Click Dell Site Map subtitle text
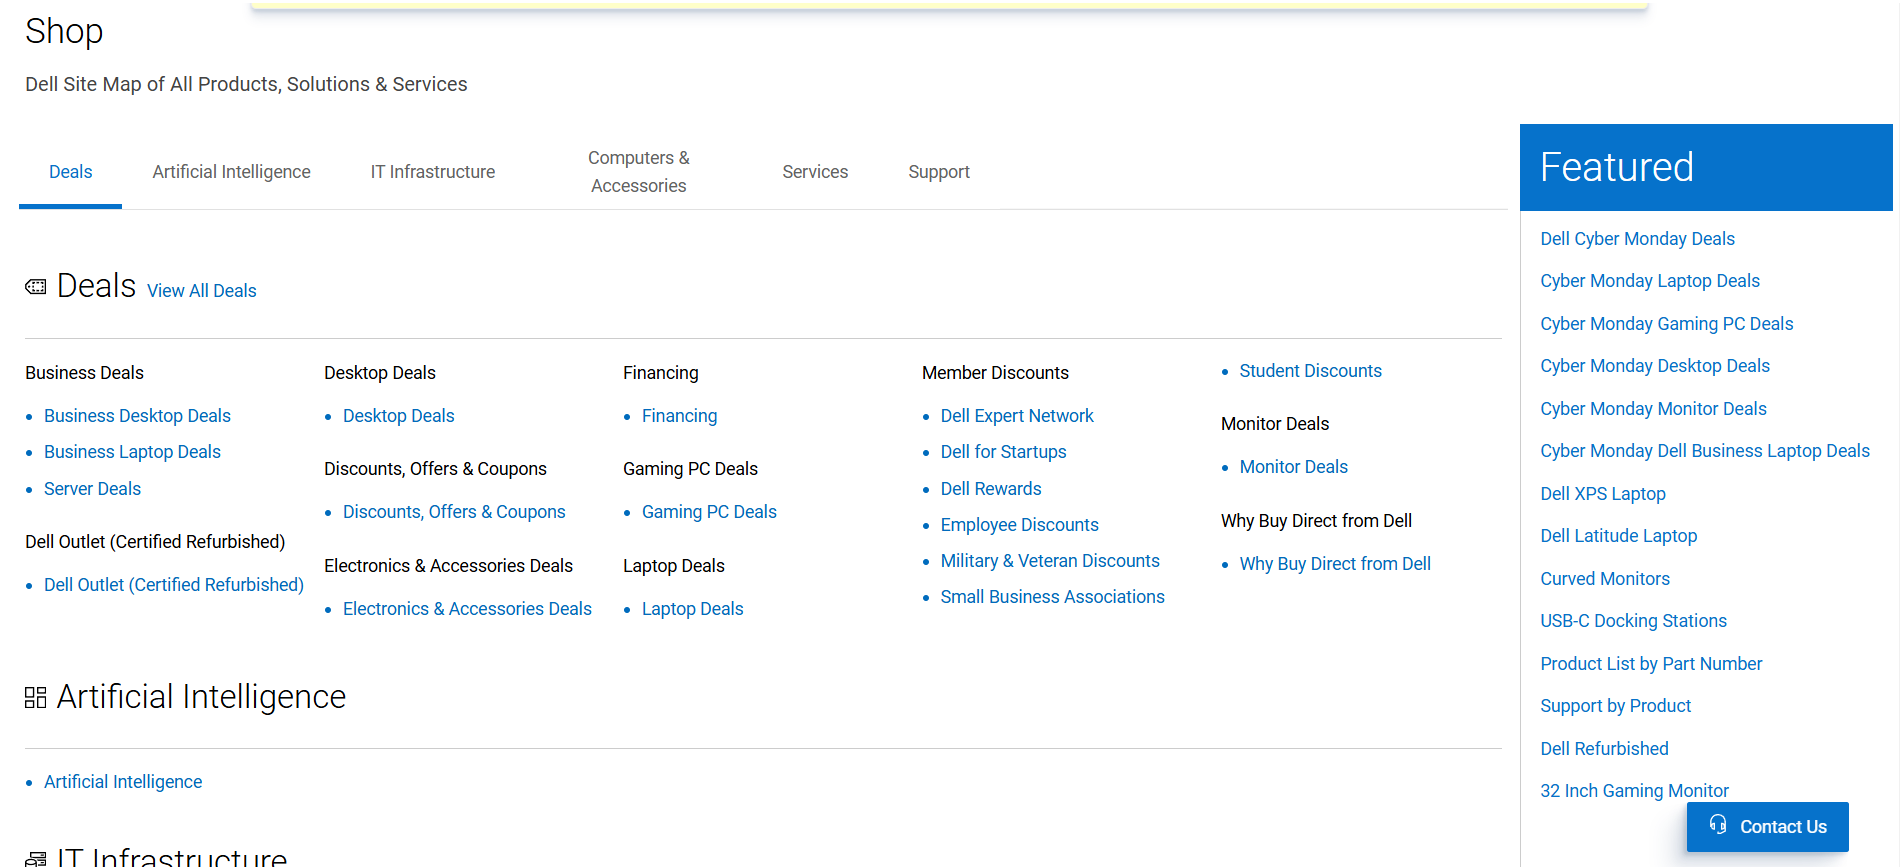The image size is (1900, 867). [x=246, y=84]
